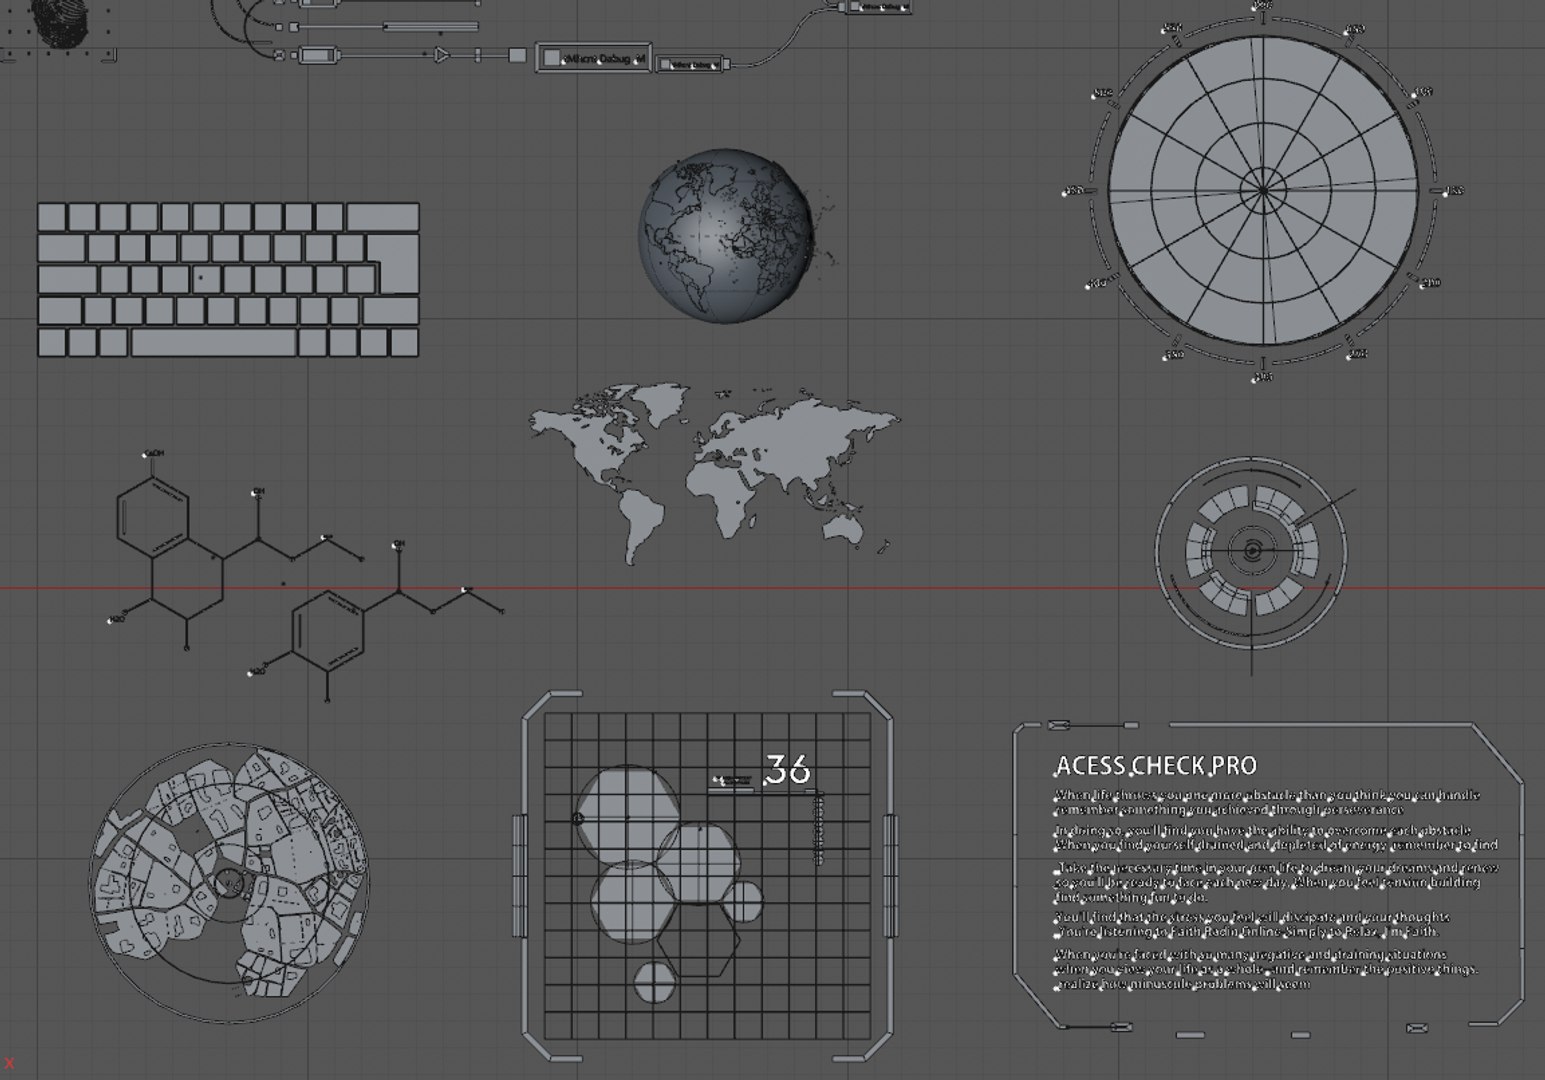Click the ACESS CHECK PRO heading
Image resolution: width=1545 pixels, height=1080 pixels.
pos(1156,766)
